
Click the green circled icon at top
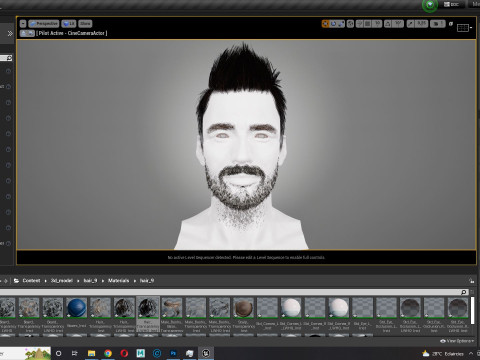click(x=430, y=5)
